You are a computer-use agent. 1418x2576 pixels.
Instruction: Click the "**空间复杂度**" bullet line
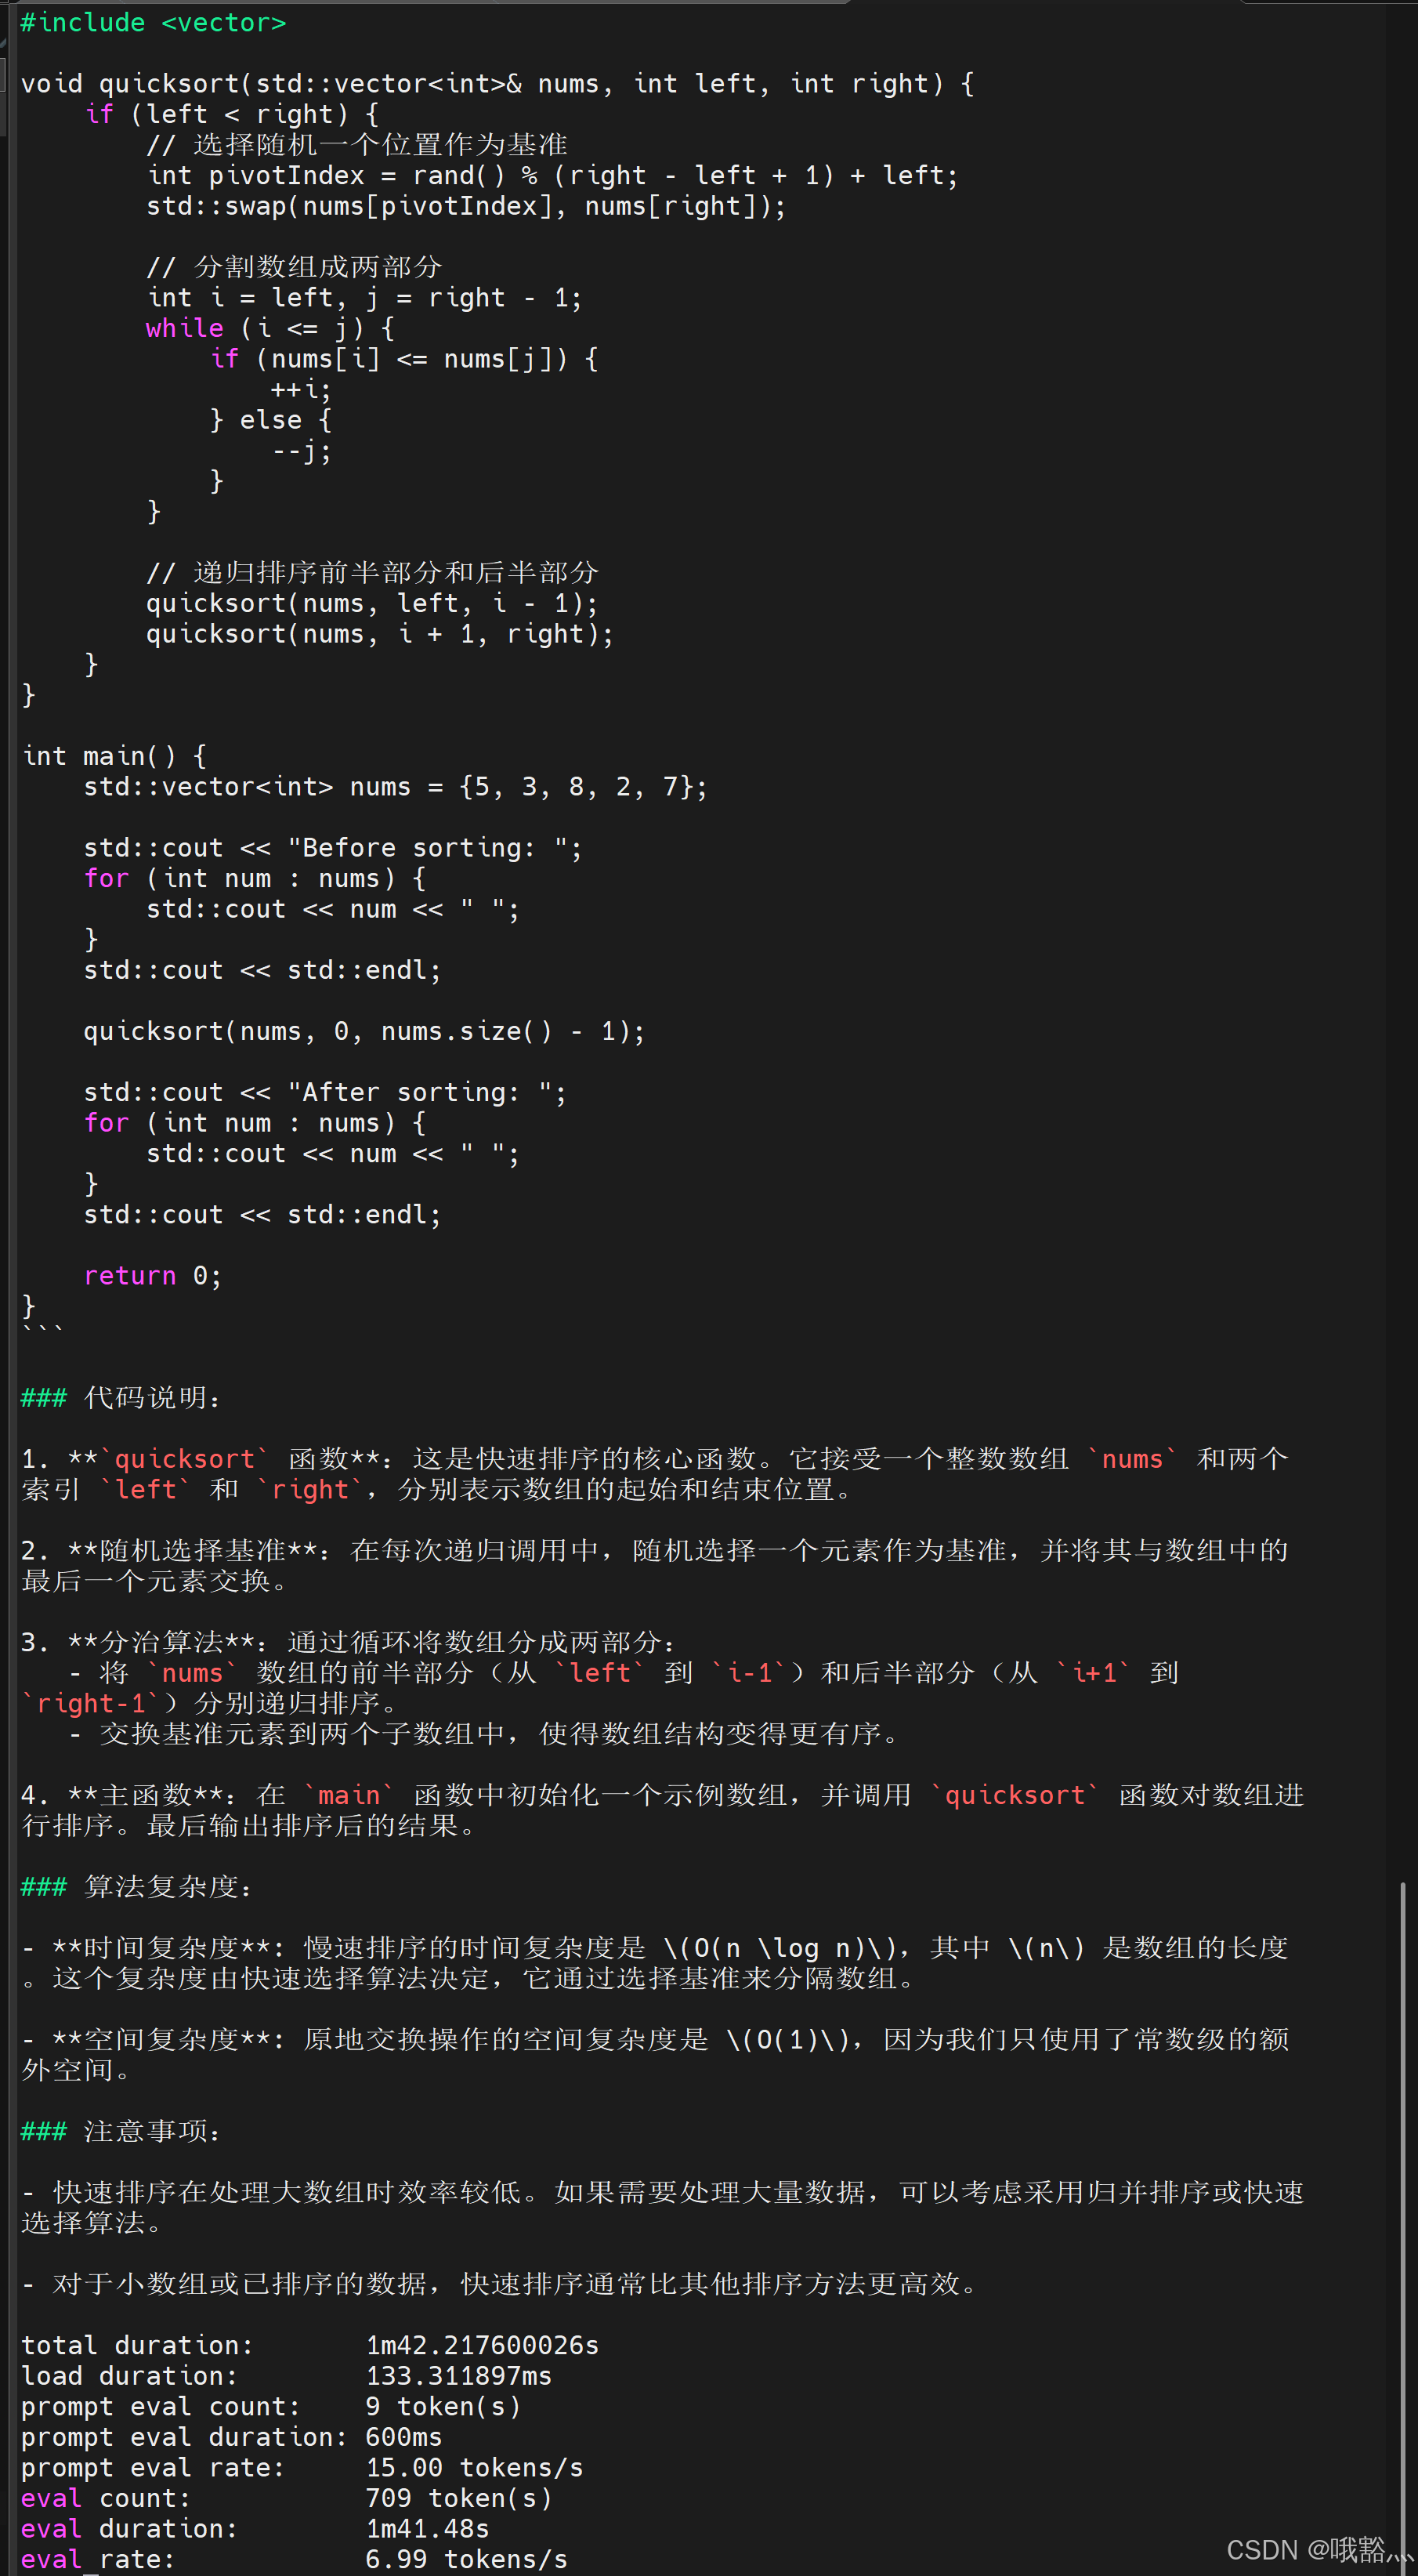654,2055
